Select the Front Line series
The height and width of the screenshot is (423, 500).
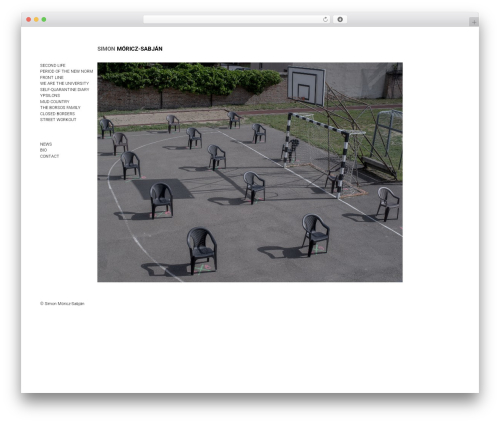pos(52,77)
